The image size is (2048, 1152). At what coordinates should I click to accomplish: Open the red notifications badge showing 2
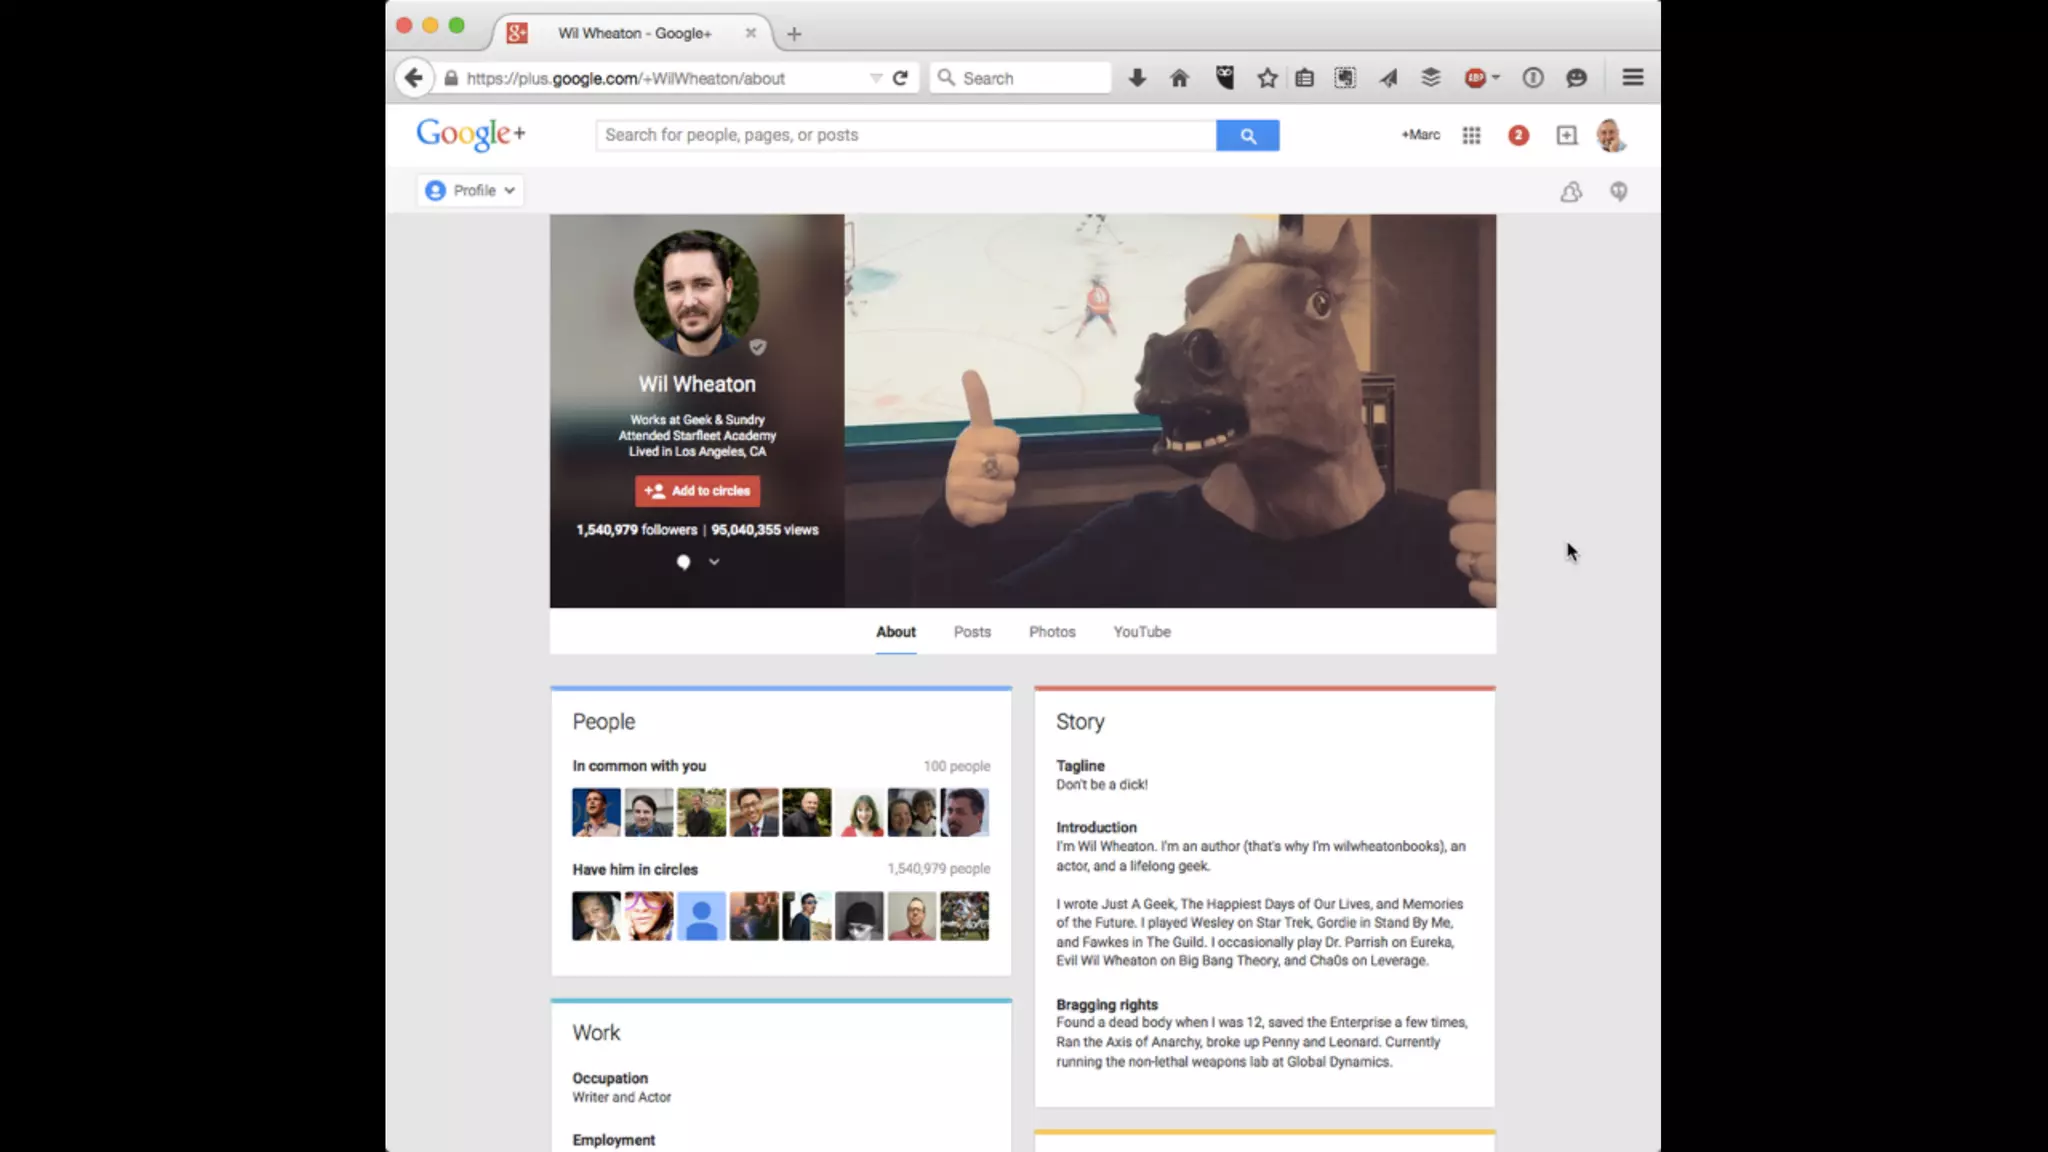click(1518, 135)
